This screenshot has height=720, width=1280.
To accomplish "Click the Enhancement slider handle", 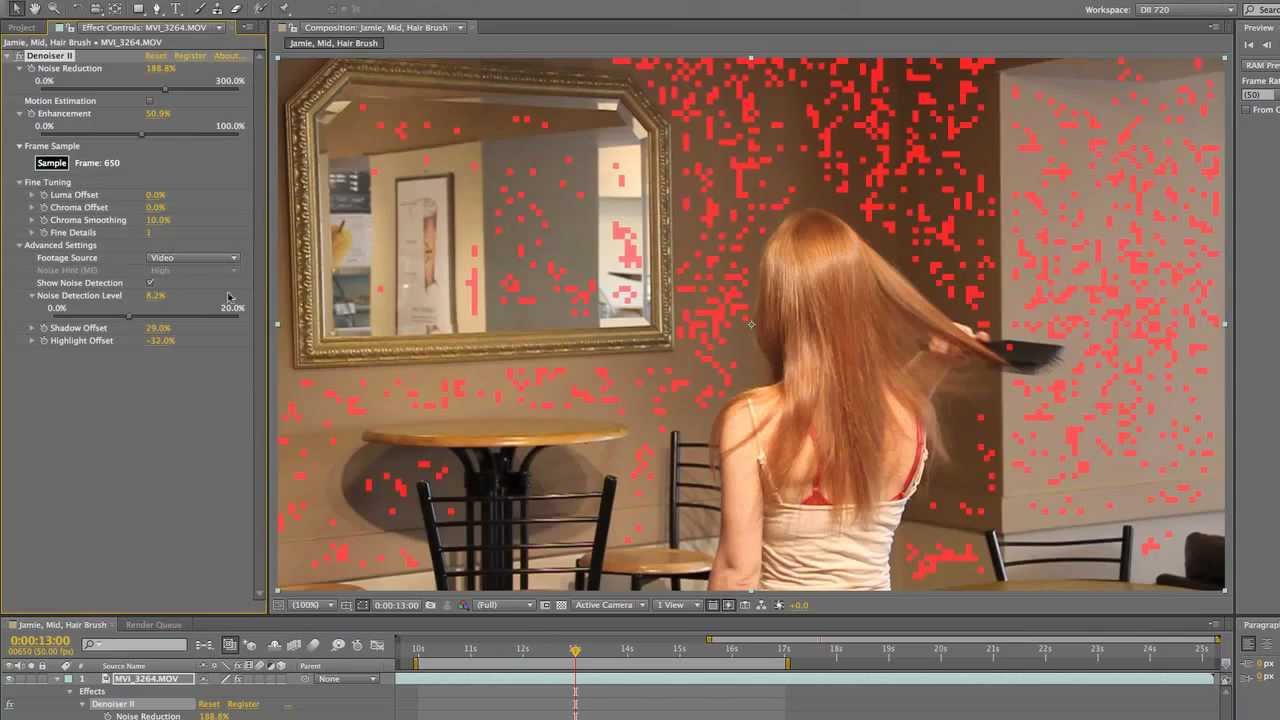I will click(x=141, y=134).
